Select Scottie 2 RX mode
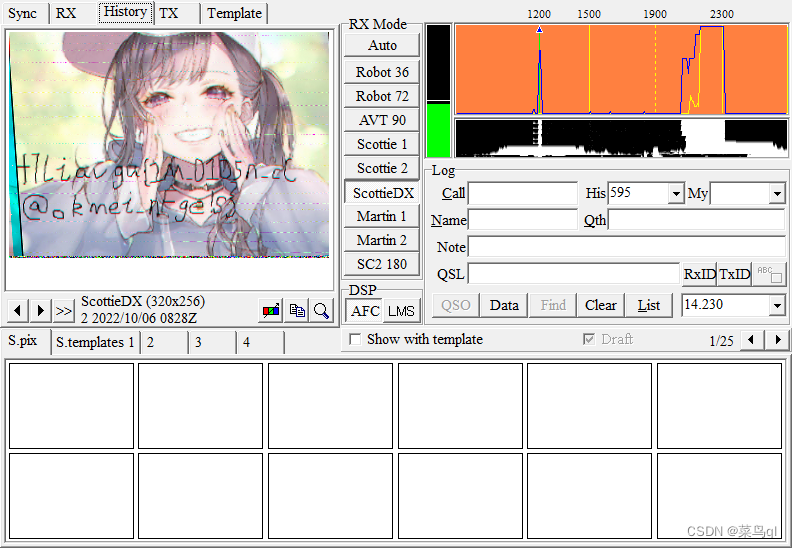Screen dimensions: 792x548 coord(382,168)
